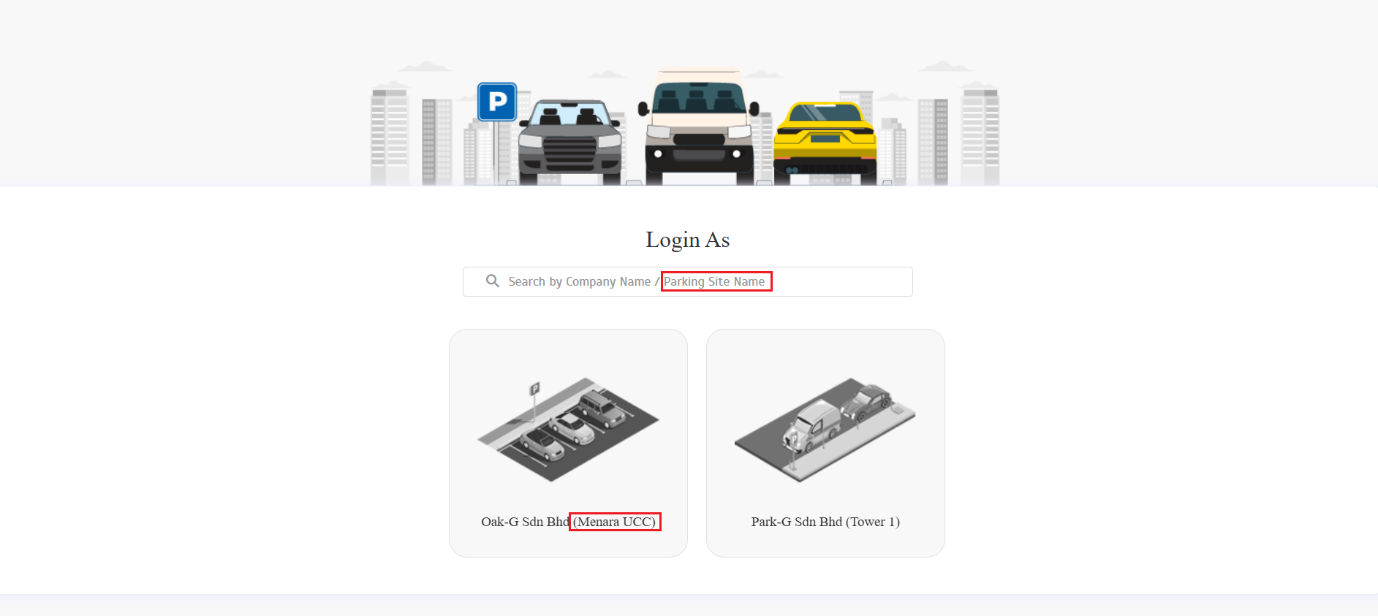This screenshot has width=1378, height=616.
Task: Focus the Company Name / Parking Site search field
Action: [x=687, y=282]
